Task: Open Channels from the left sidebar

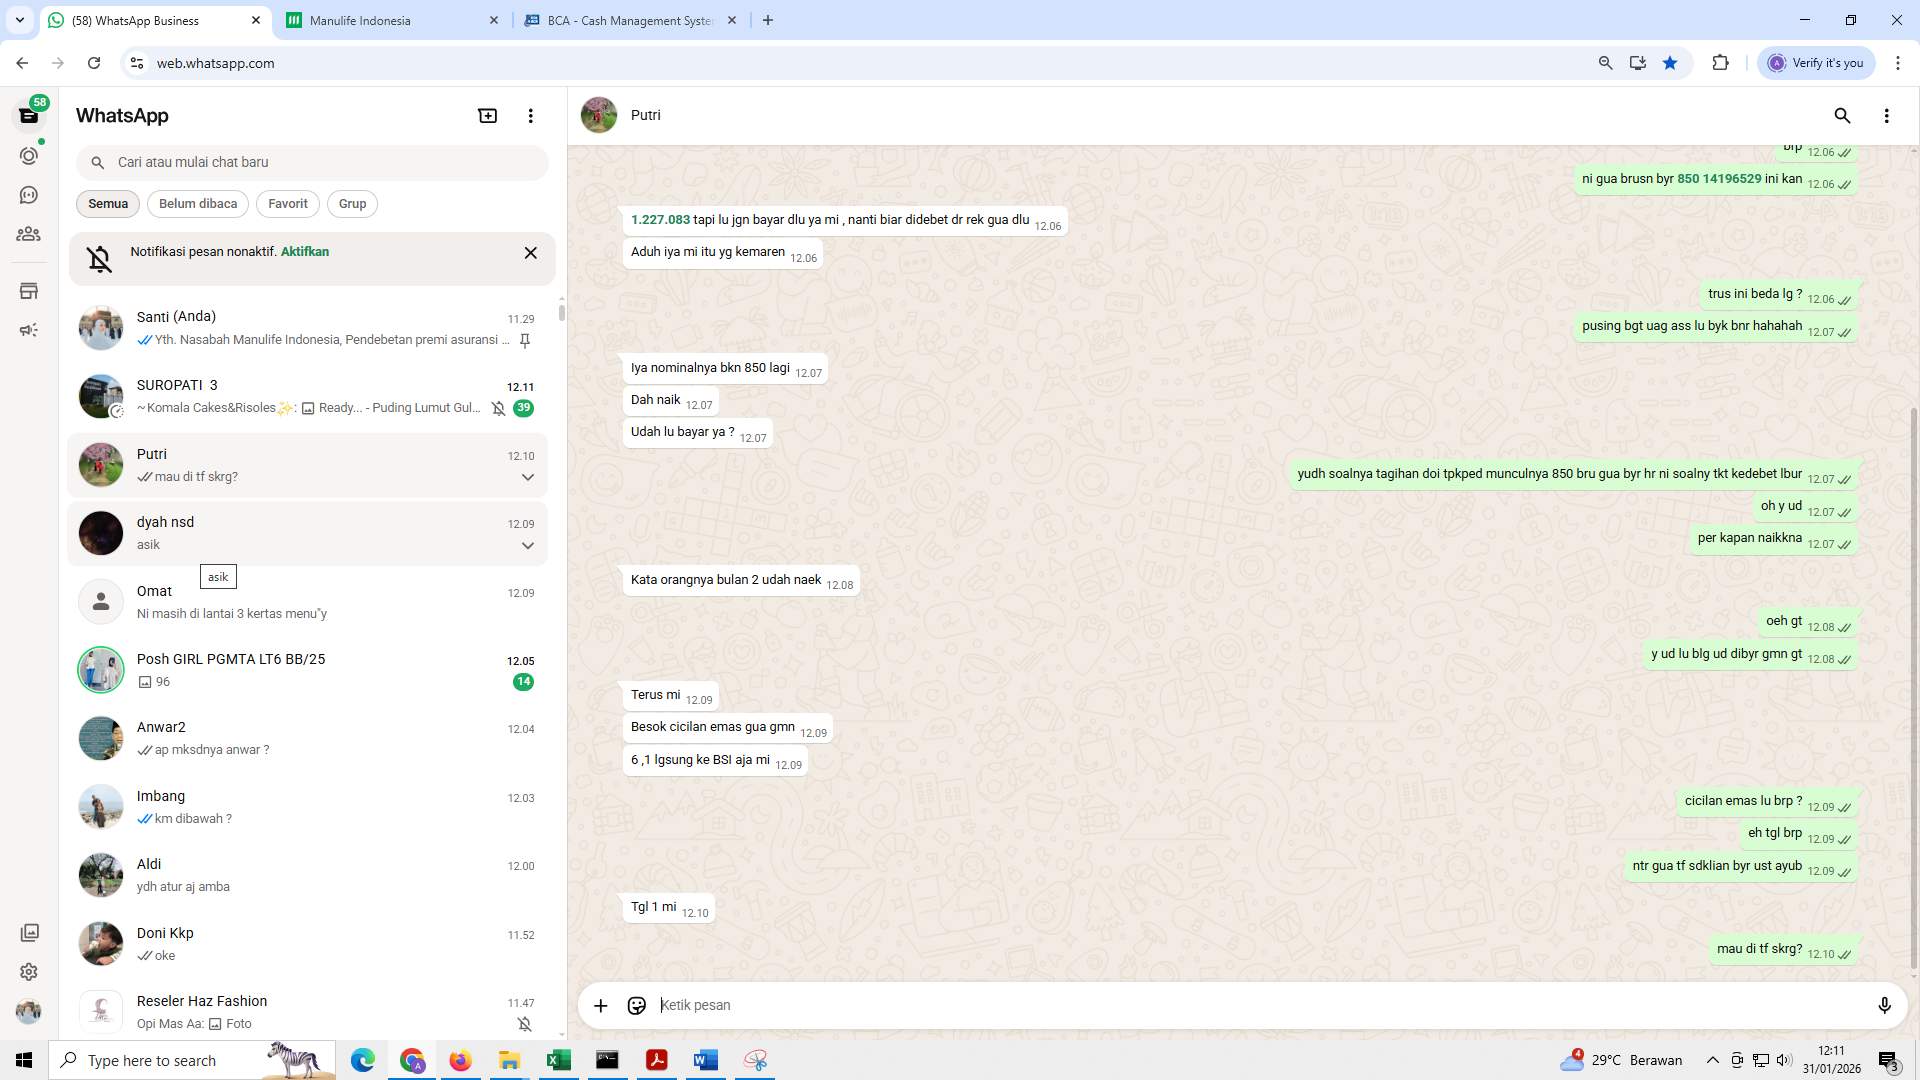Action: (29, 195)
